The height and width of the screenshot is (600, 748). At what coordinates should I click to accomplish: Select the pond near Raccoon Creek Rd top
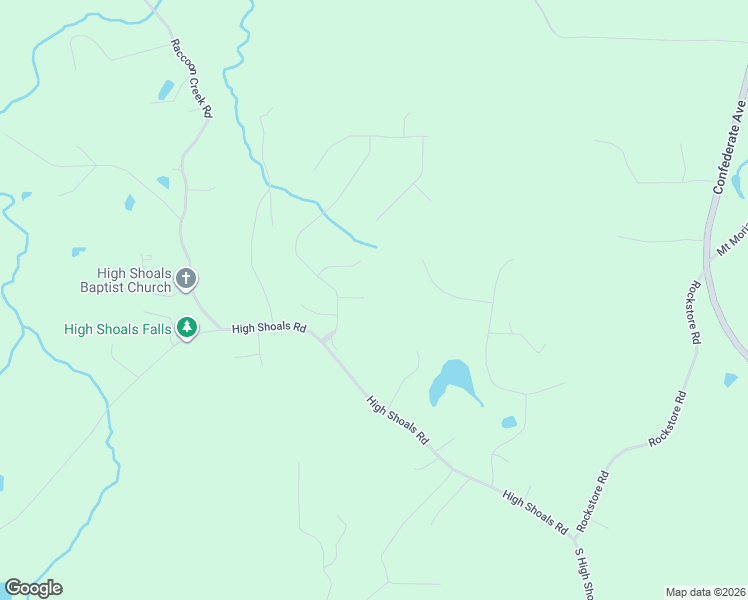coord(166,90)
